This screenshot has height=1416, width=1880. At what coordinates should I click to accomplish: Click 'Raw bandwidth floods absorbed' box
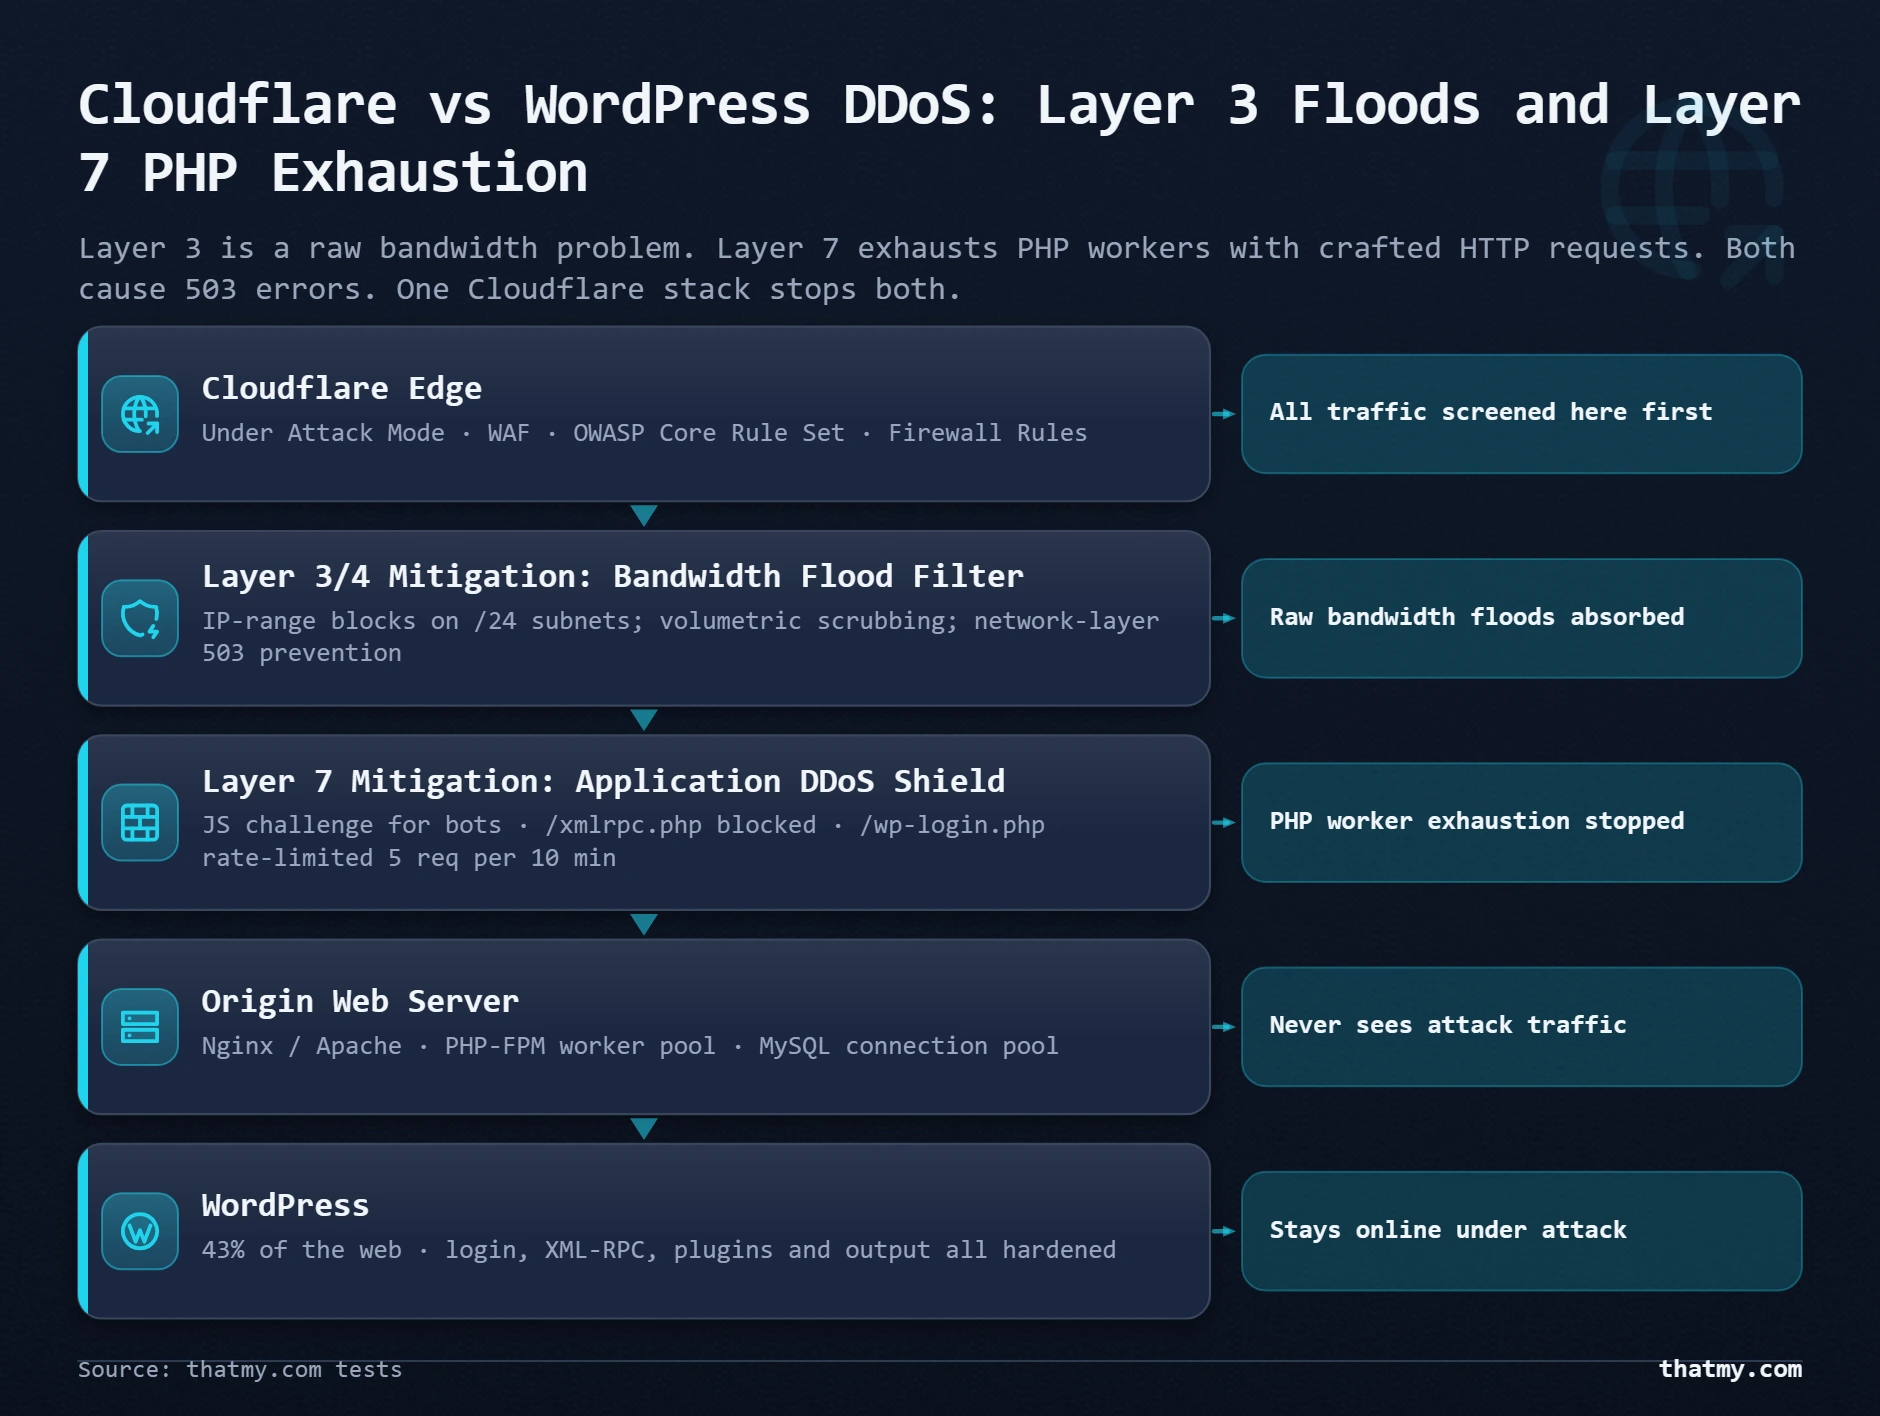pos(1521,618)
